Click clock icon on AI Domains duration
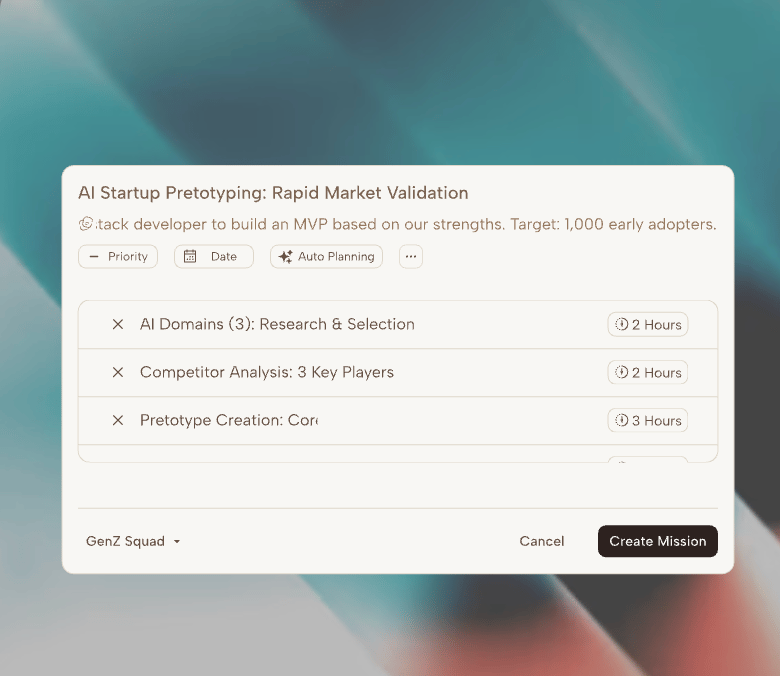 tap(621, 324)
